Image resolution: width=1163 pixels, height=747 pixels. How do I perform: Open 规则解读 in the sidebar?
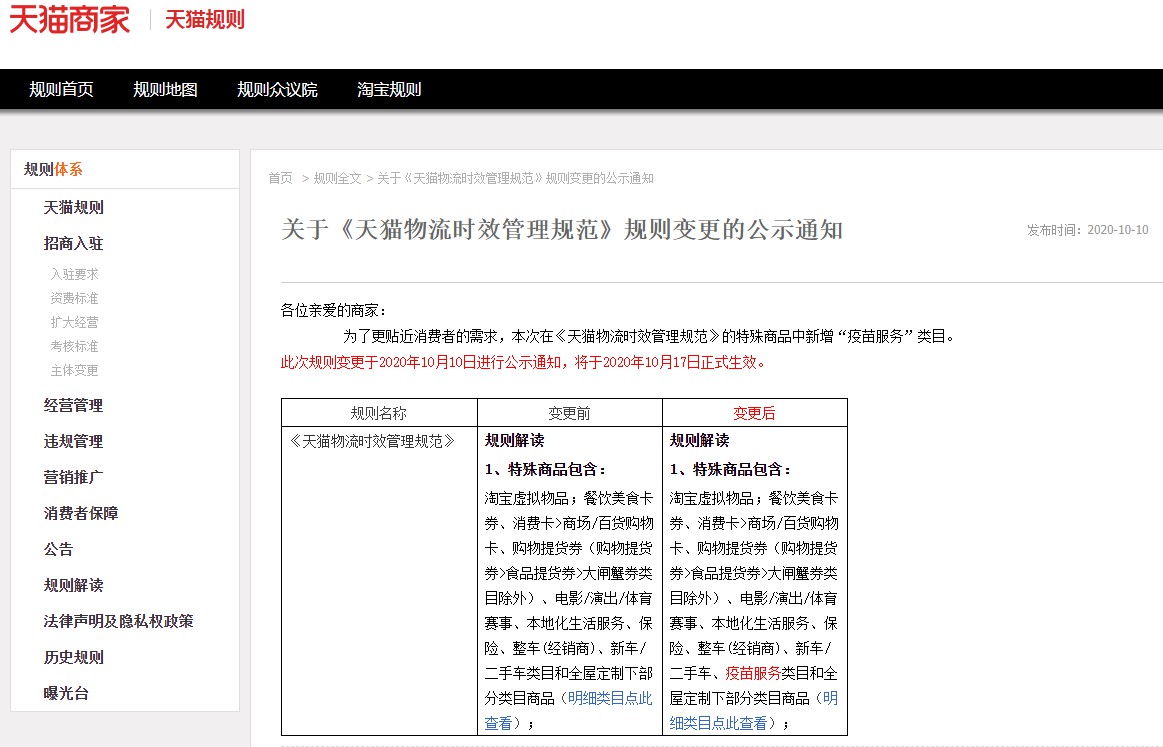pyautogui.click(x=73, y=585)
